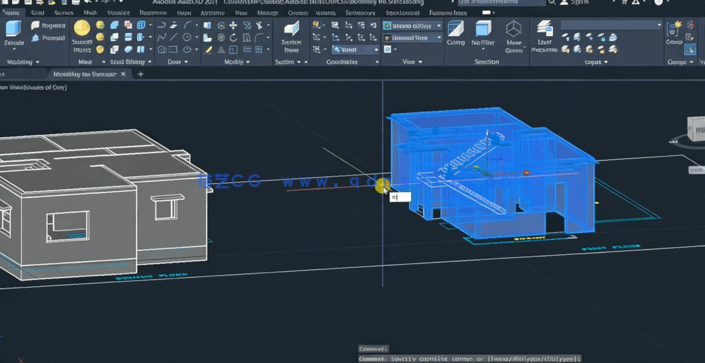Add a new drawing tab with plus

(140, 74)
